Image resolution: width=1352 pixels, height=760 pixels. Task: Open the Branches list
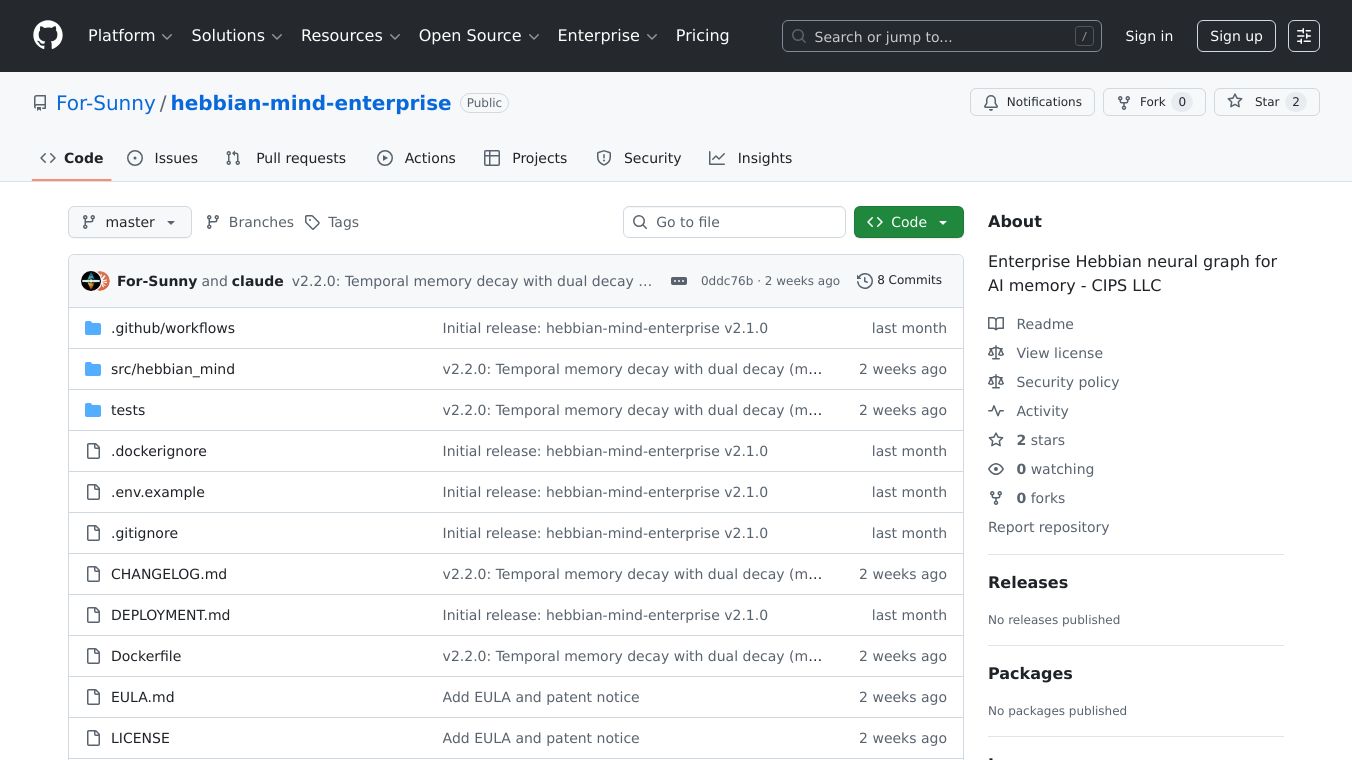pyautogui.click(x=250, y=222)
